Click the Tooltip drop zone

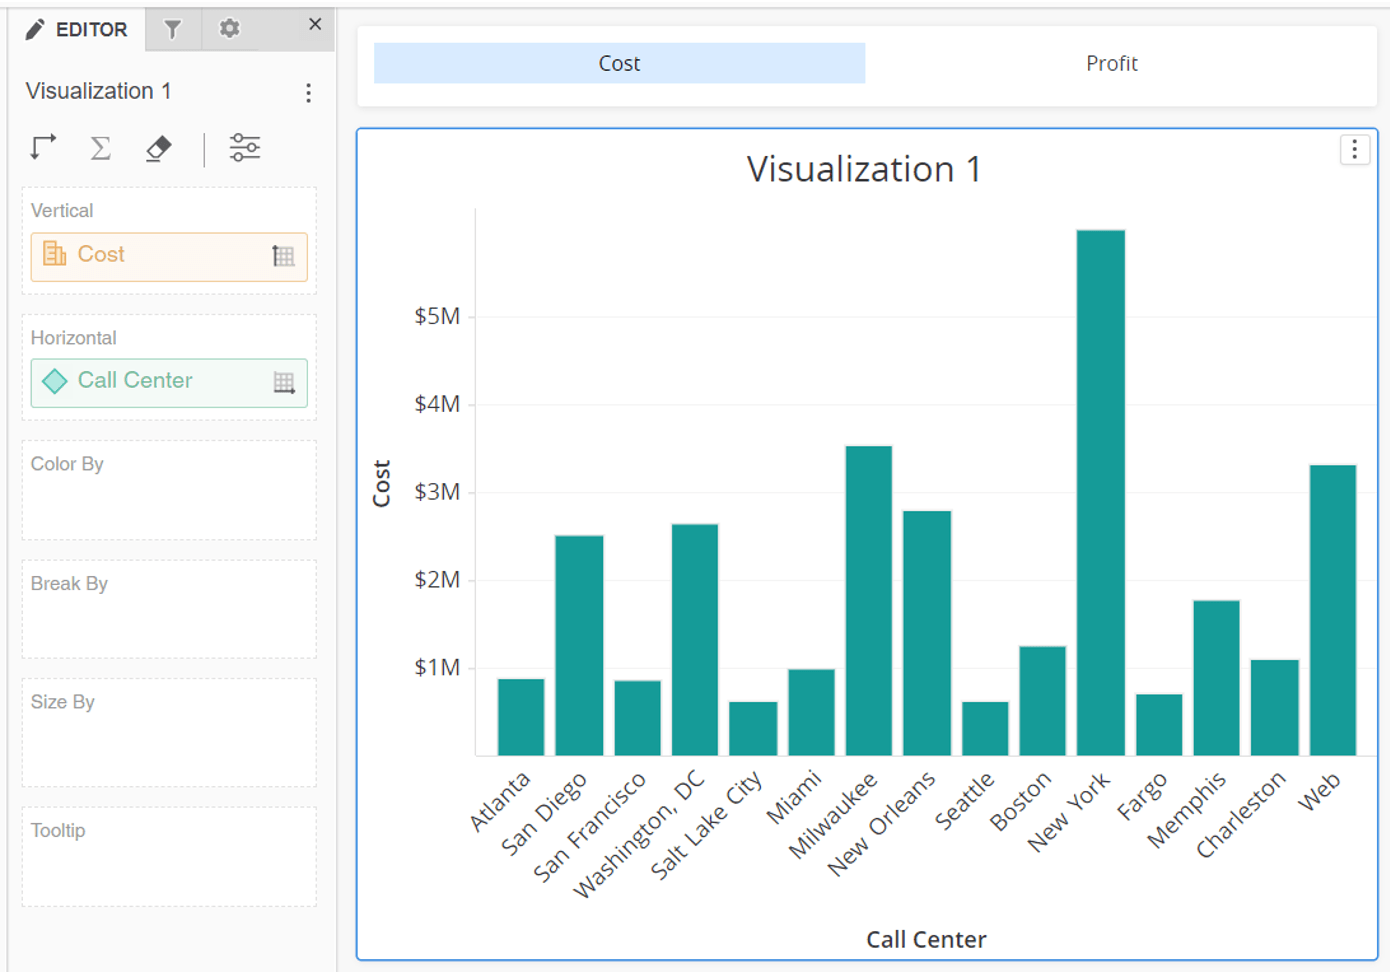point(169,857)
